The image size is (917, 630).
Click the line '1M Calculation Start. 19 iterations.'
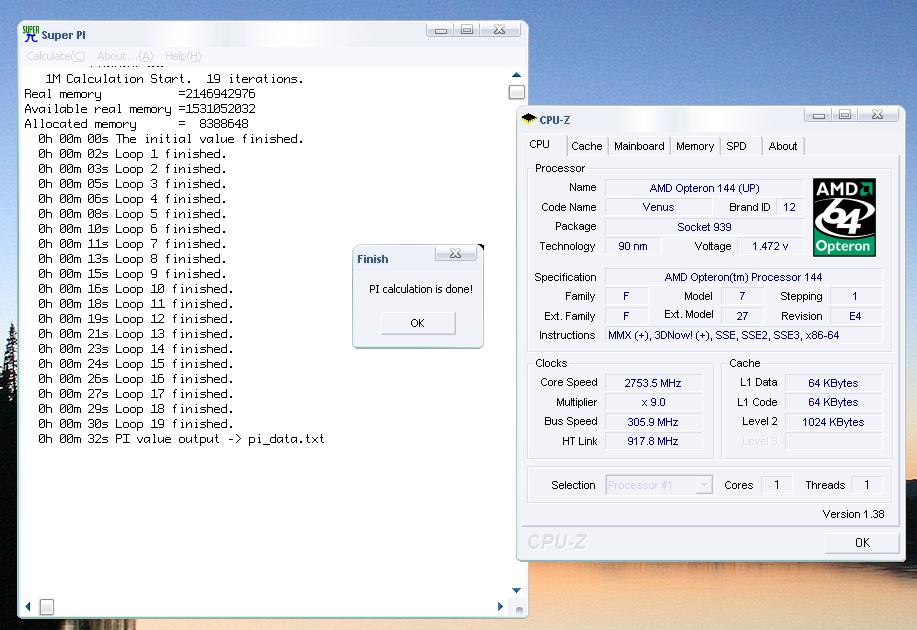(174, 78)
